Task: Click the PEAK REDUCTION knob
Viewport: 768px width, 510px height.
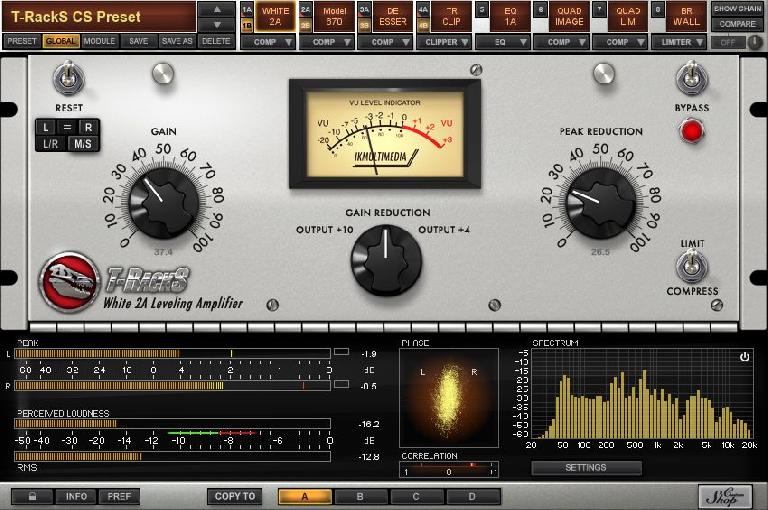Action: (x=600, y=203)
